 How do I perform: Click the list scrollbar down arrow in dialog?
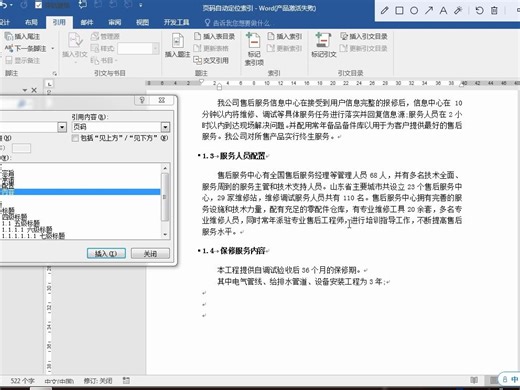click(x=165, y=235)
